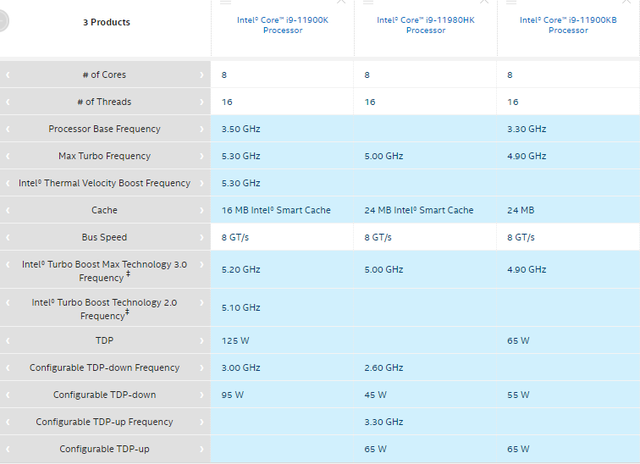The height and width of the screenshot is (464, 640).
Task: Click right chevron on Configurable TDP-down Frequency row
Action: [202, 367]
